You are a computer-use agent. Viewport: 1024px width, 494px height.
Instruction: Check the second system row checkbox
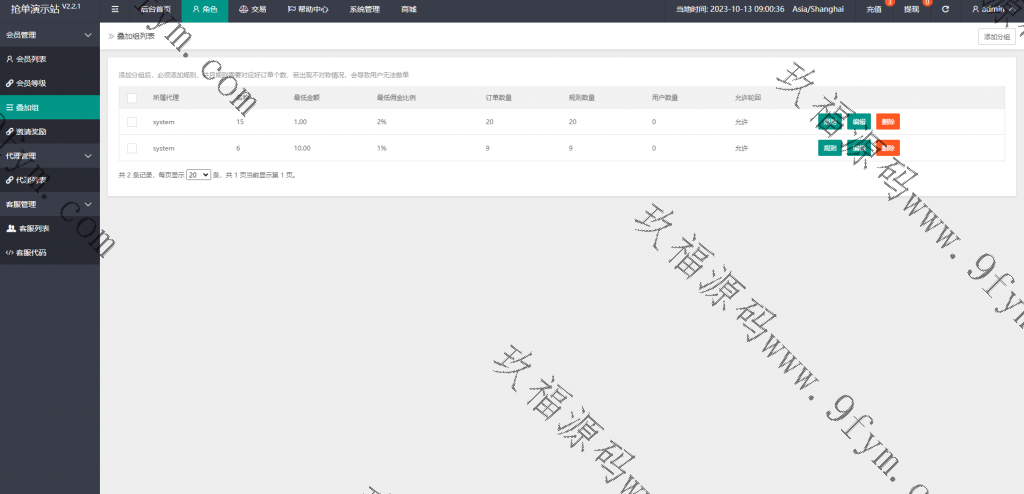click(132, 148)
